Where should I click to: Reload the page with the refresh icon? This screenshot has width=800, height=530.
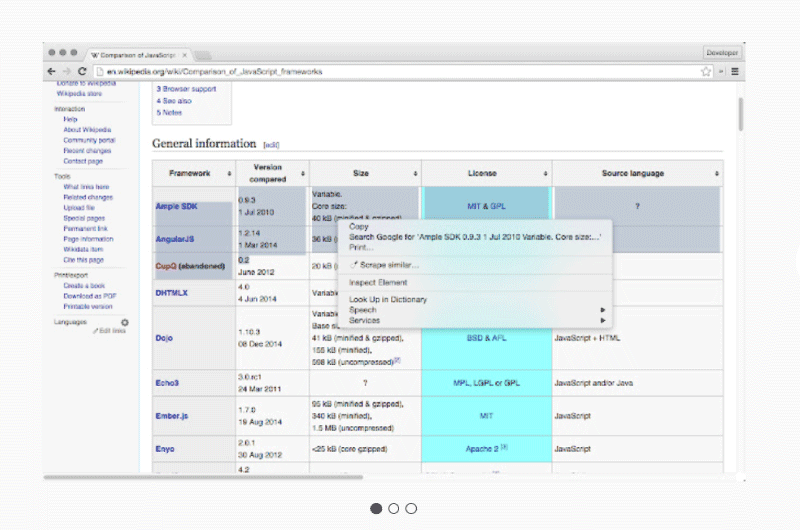tap(82, 71)
